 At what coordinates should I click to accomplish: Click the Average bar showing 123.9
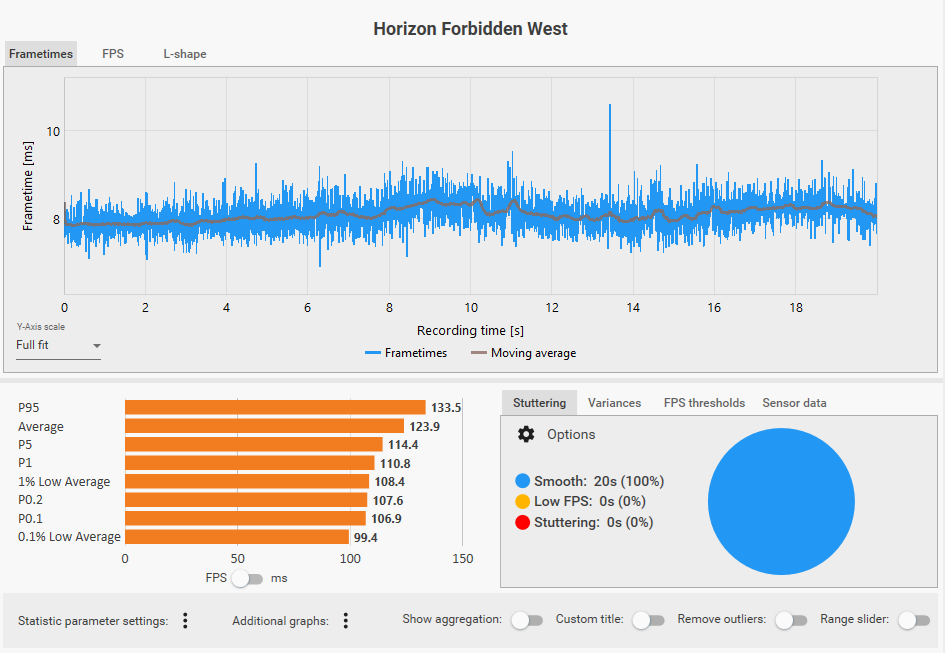pyautogui.click(x=265, y=426)
